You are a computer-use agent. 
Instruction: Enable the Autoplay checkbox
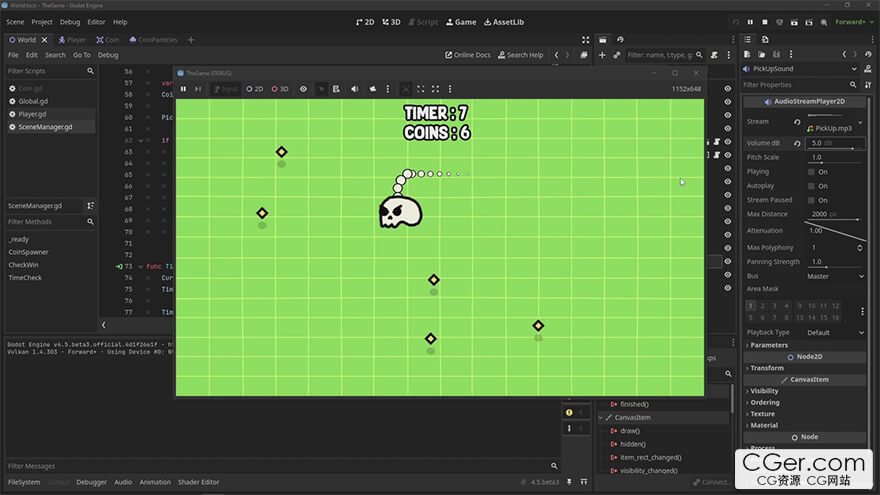(812, 186)
